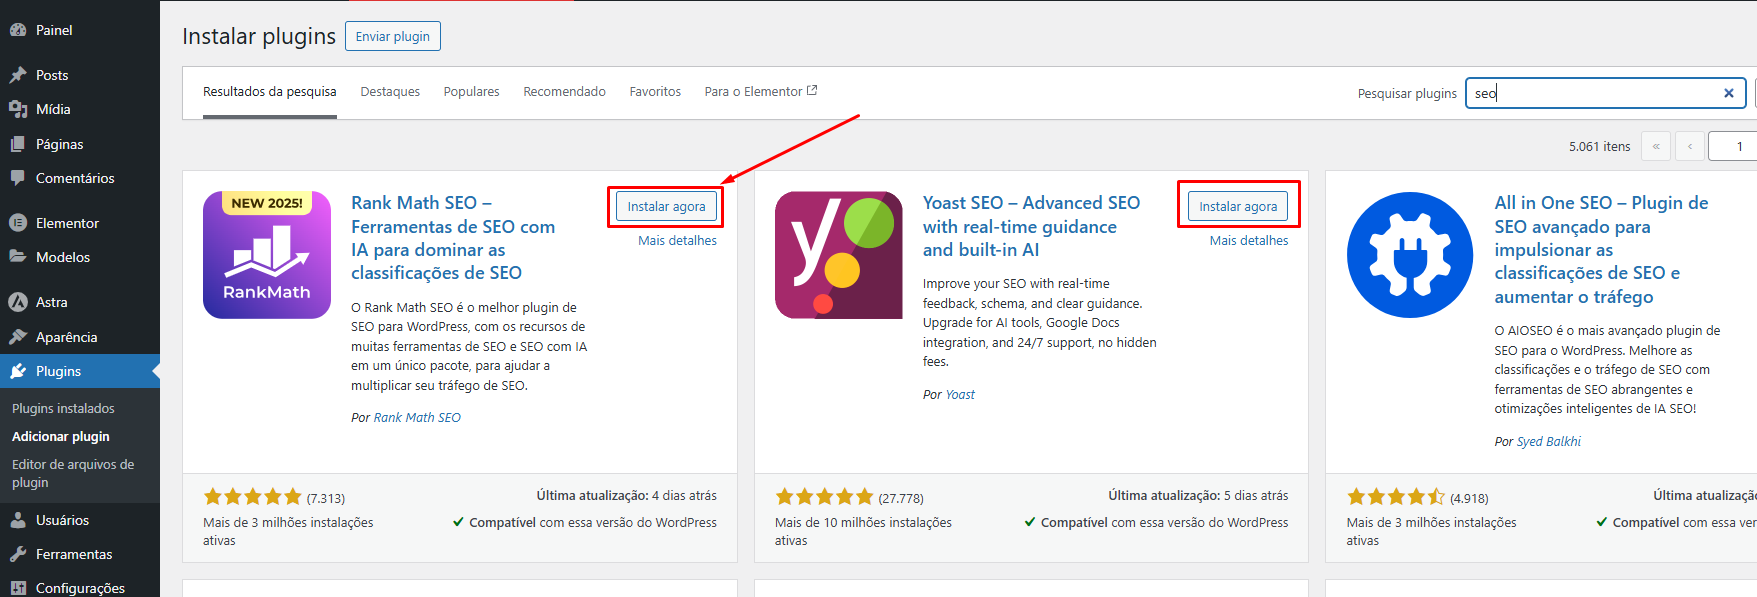Open the Recomendado tab
This screenshot has height=597, width=1757.
coord(565,91)
